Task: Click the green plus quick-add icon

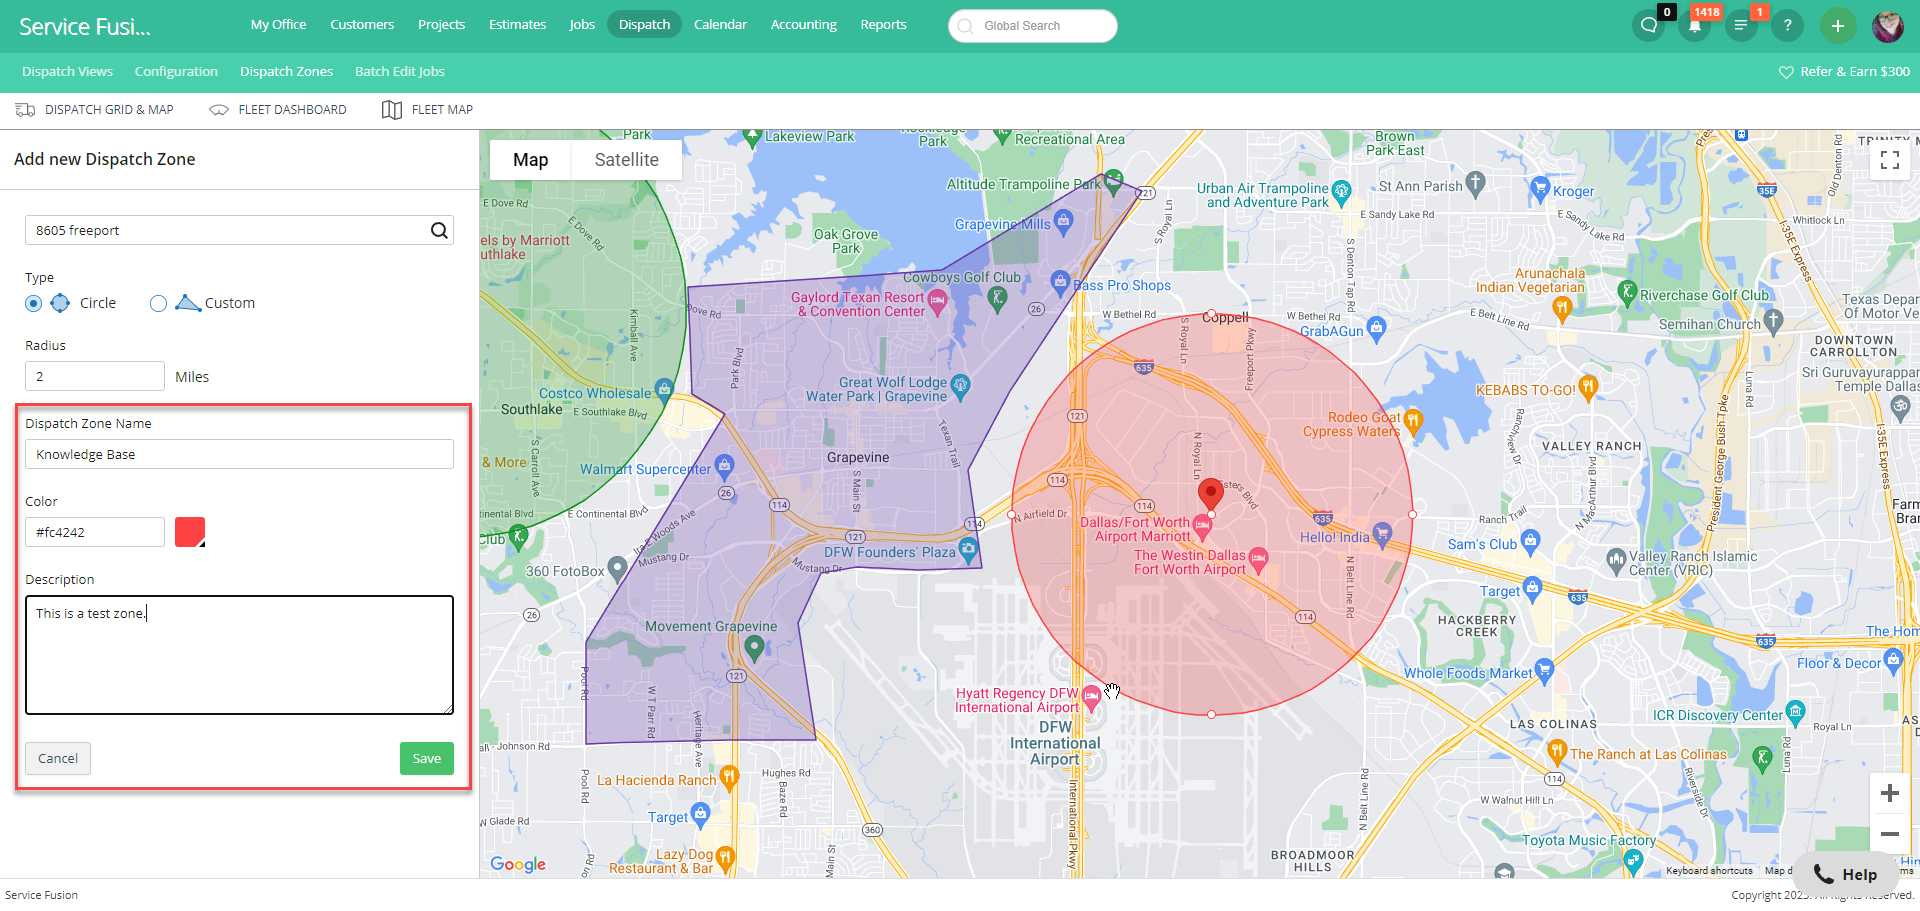Action: [x=1837, y=26]
